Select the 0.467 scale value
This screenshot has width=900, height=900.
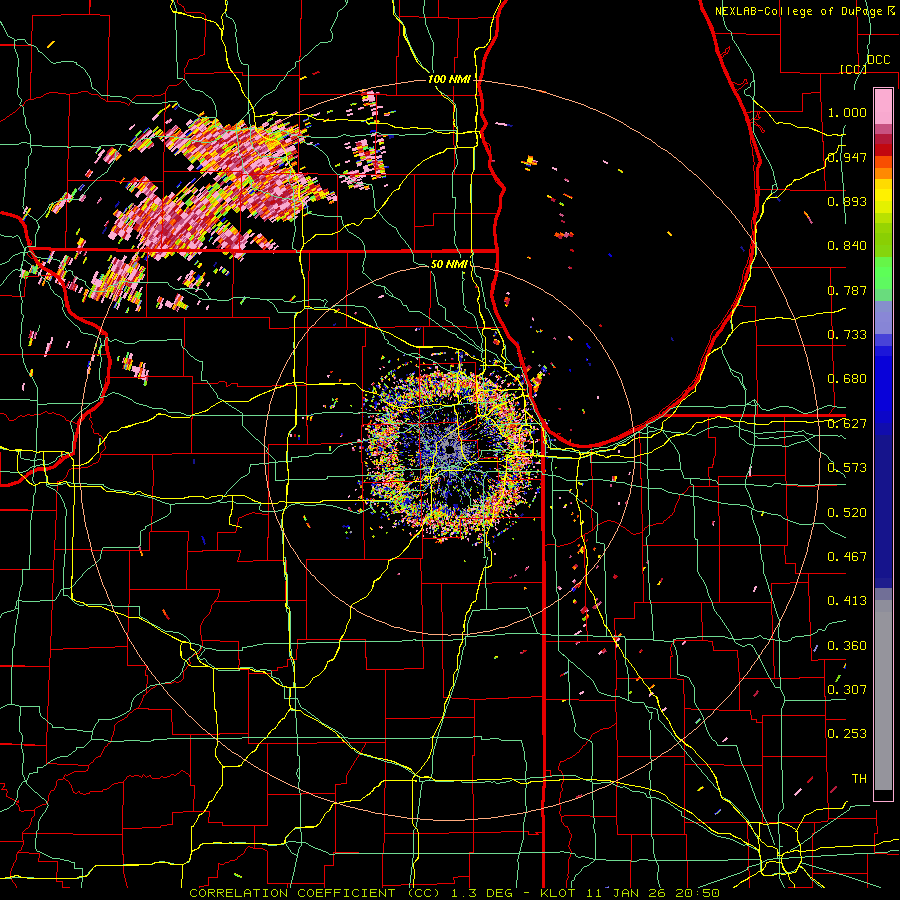click(847, 557)
